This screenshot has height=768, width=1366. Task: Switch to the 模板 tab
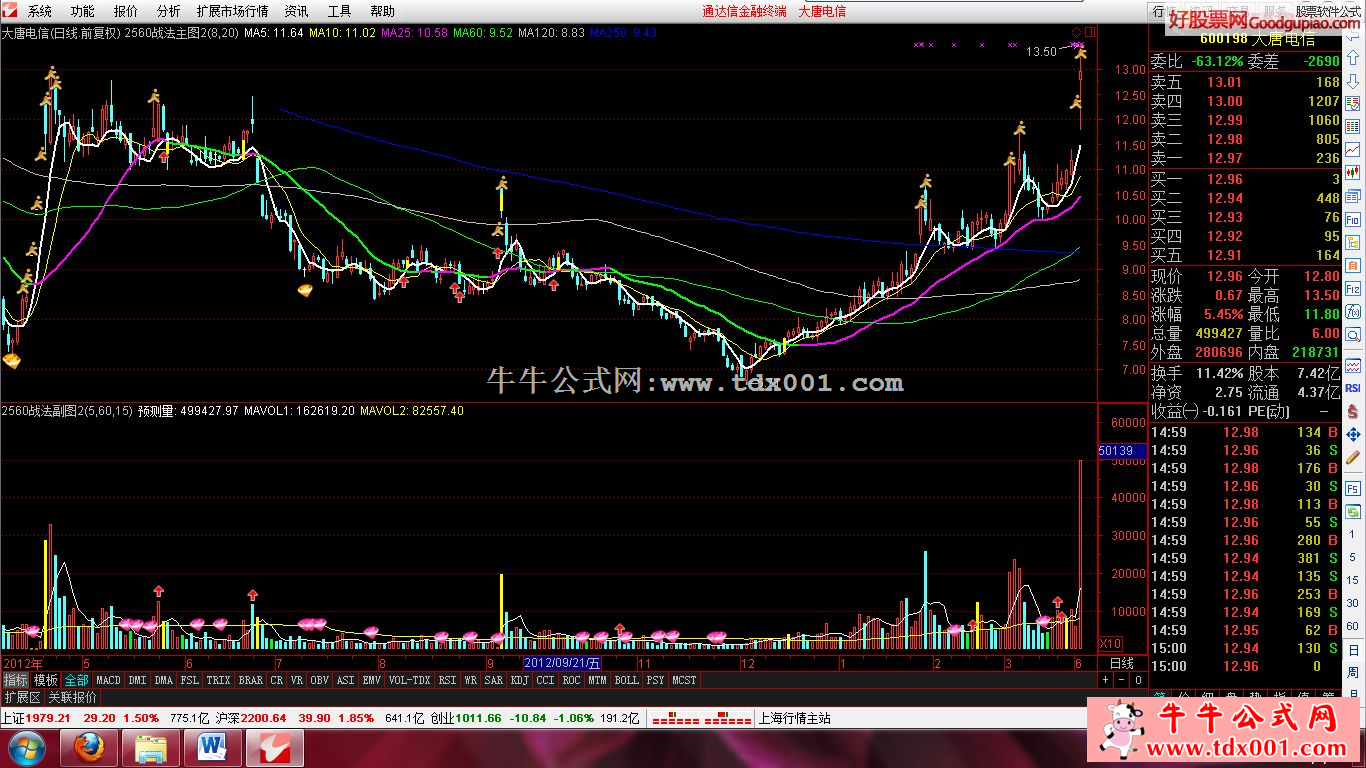pos(46,680)
